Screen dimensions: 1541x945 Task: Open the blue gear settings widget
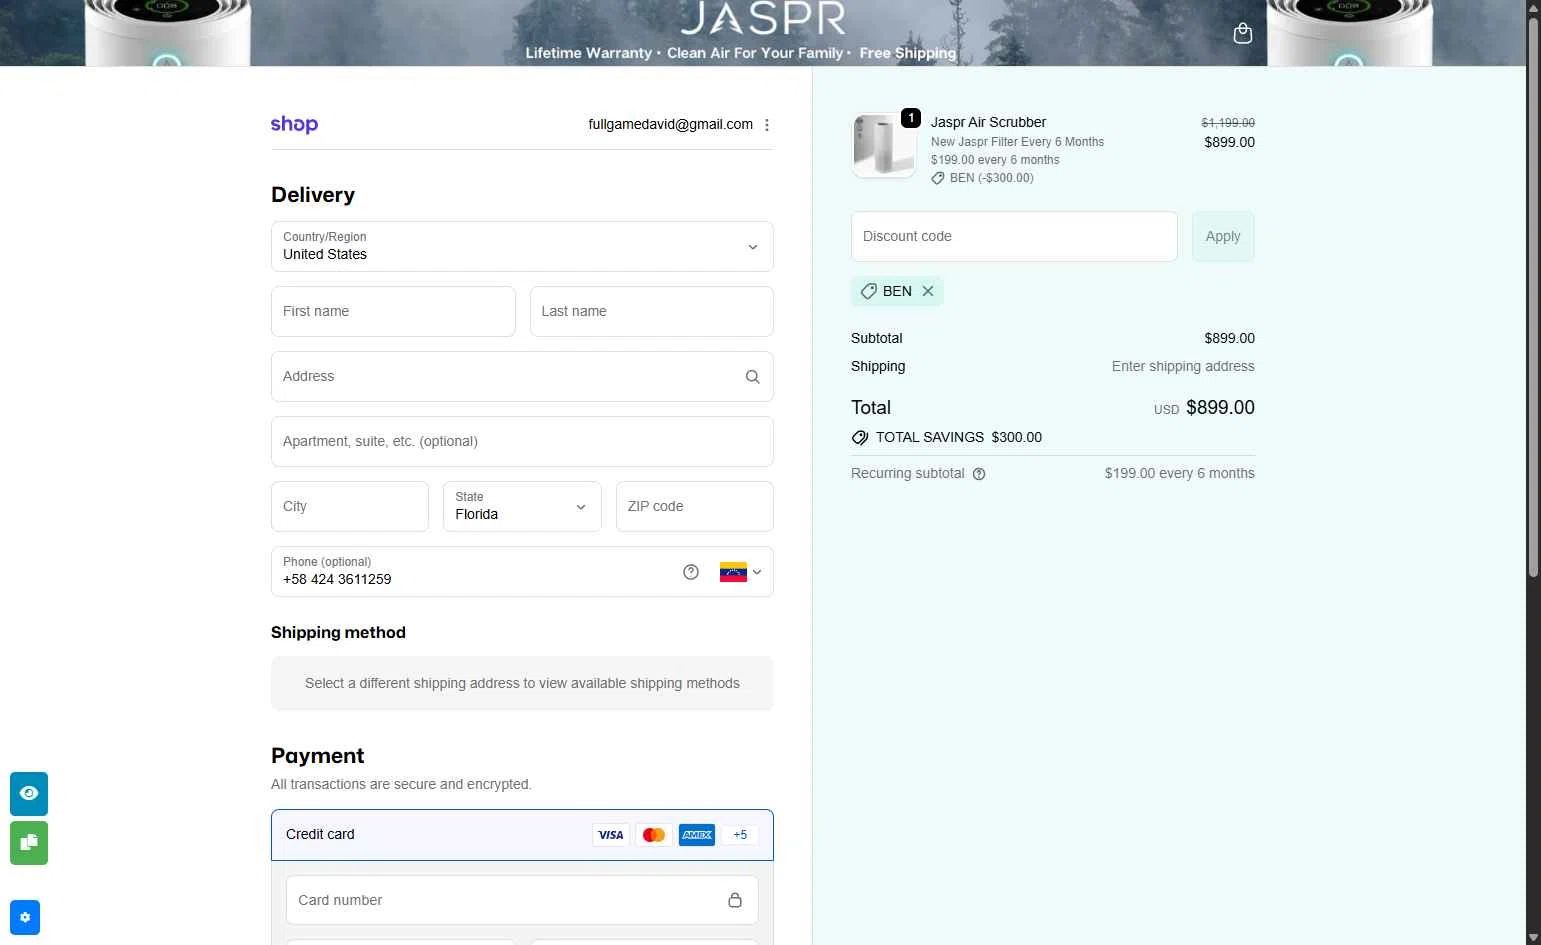(25, 918)
